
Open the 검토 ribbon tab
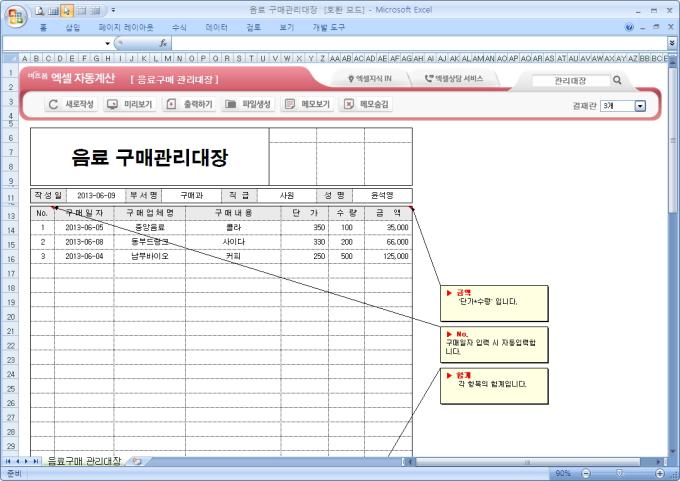[x=254, y=28]
